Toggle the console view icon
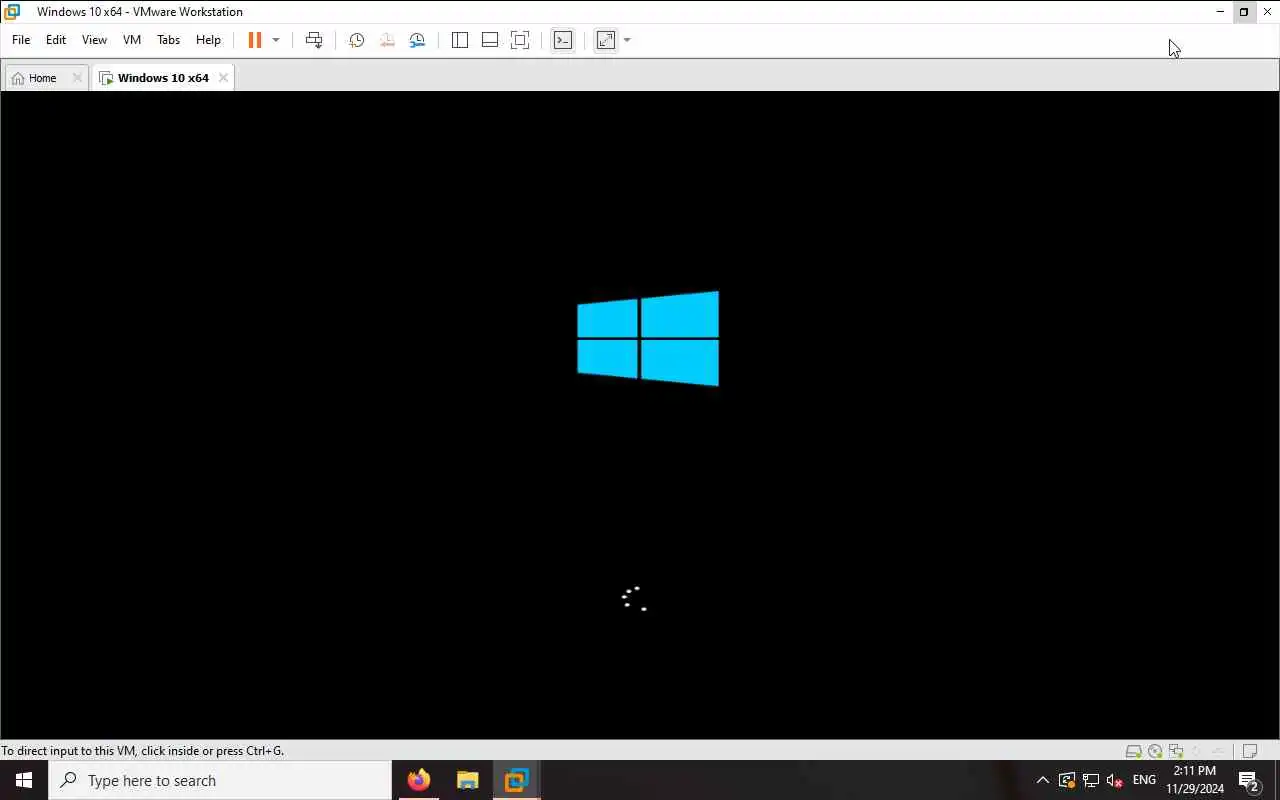 pyautogui.click(x=563, y=40)
